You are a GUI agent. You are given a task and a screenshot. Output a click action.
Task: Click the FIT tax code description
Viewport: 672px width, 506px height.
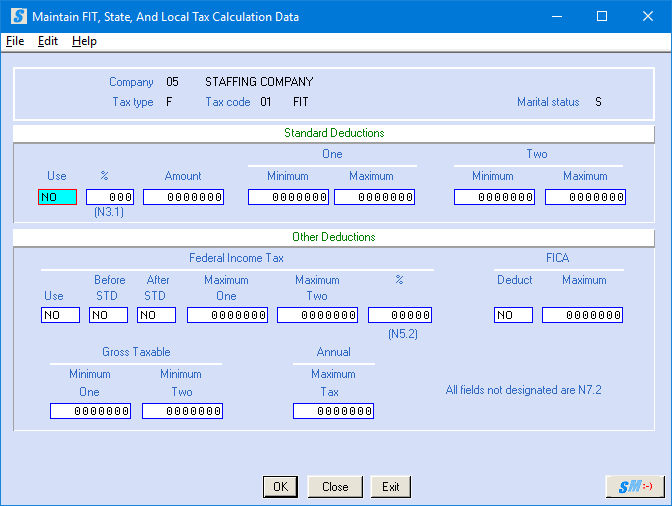[x=300, y=102]
